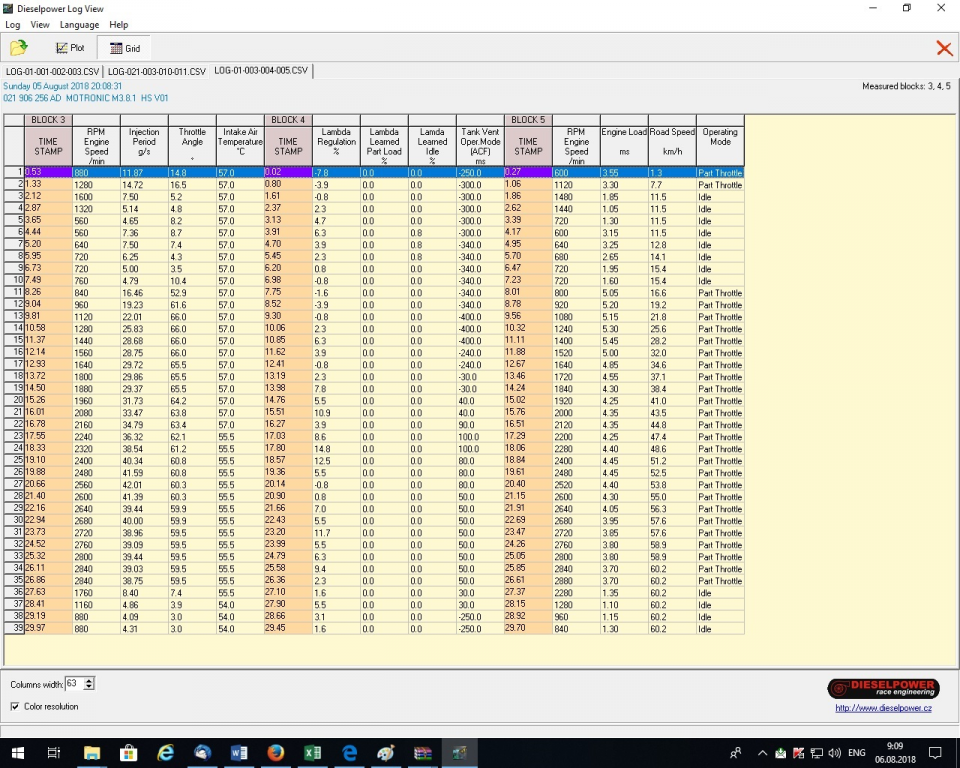Click the open log file folder icon
Viewport: 960px width, 768px height.
pyautogui.click(x=19, y=47)
